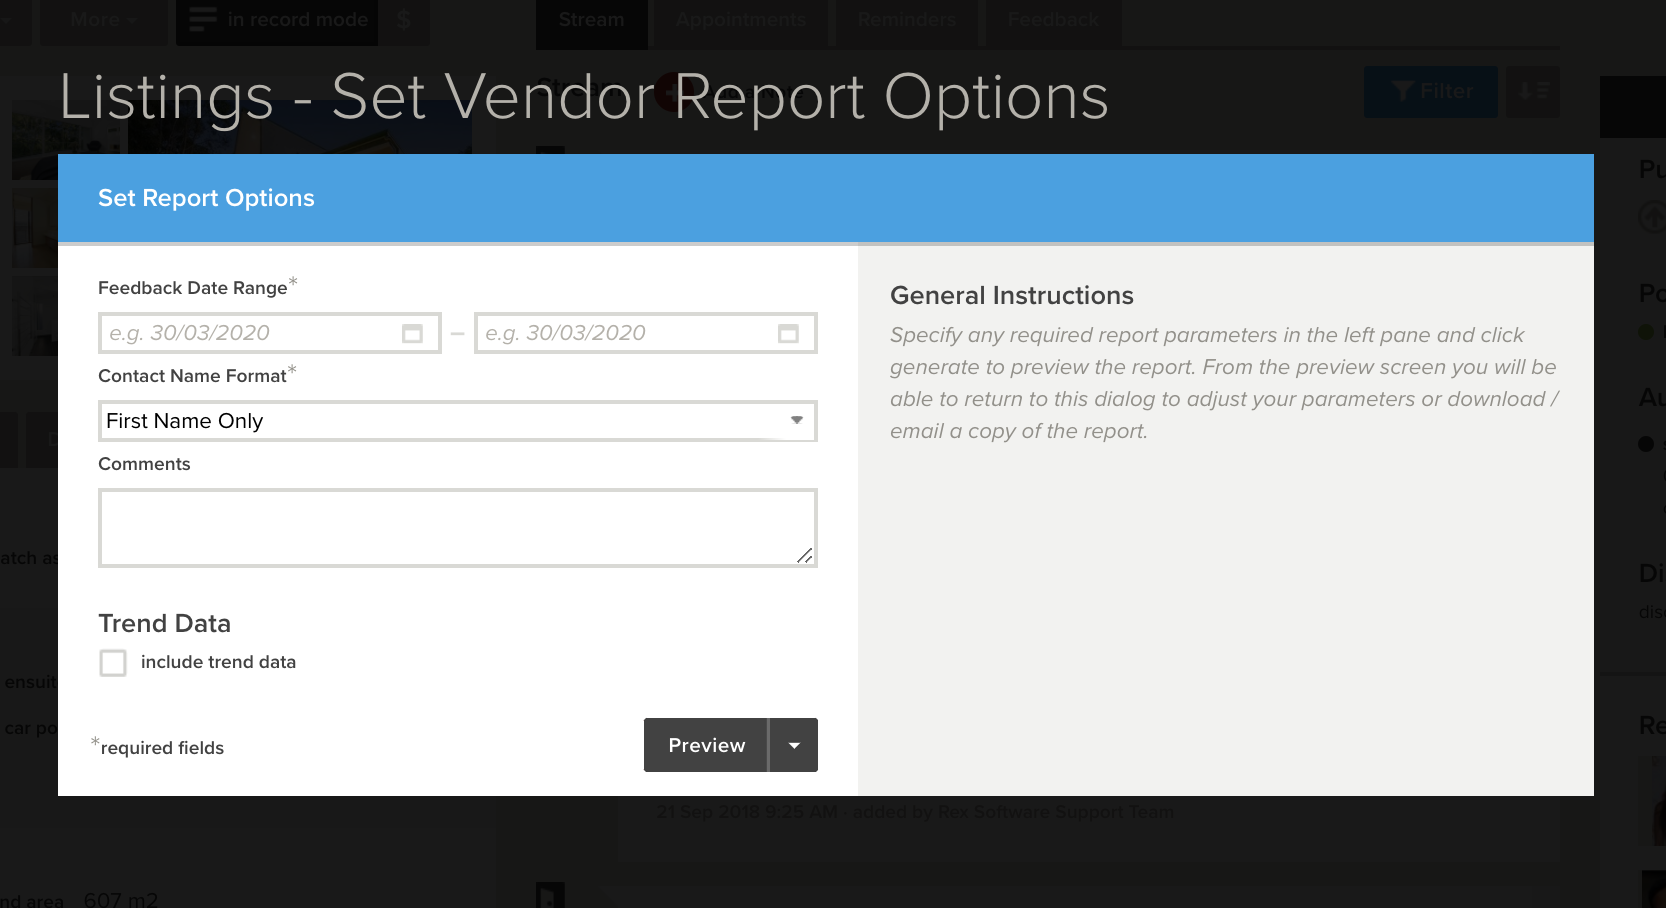Viewport: 1666px width, 908px height.
Task: Switch to the Appointments tab
Action: 739,17
